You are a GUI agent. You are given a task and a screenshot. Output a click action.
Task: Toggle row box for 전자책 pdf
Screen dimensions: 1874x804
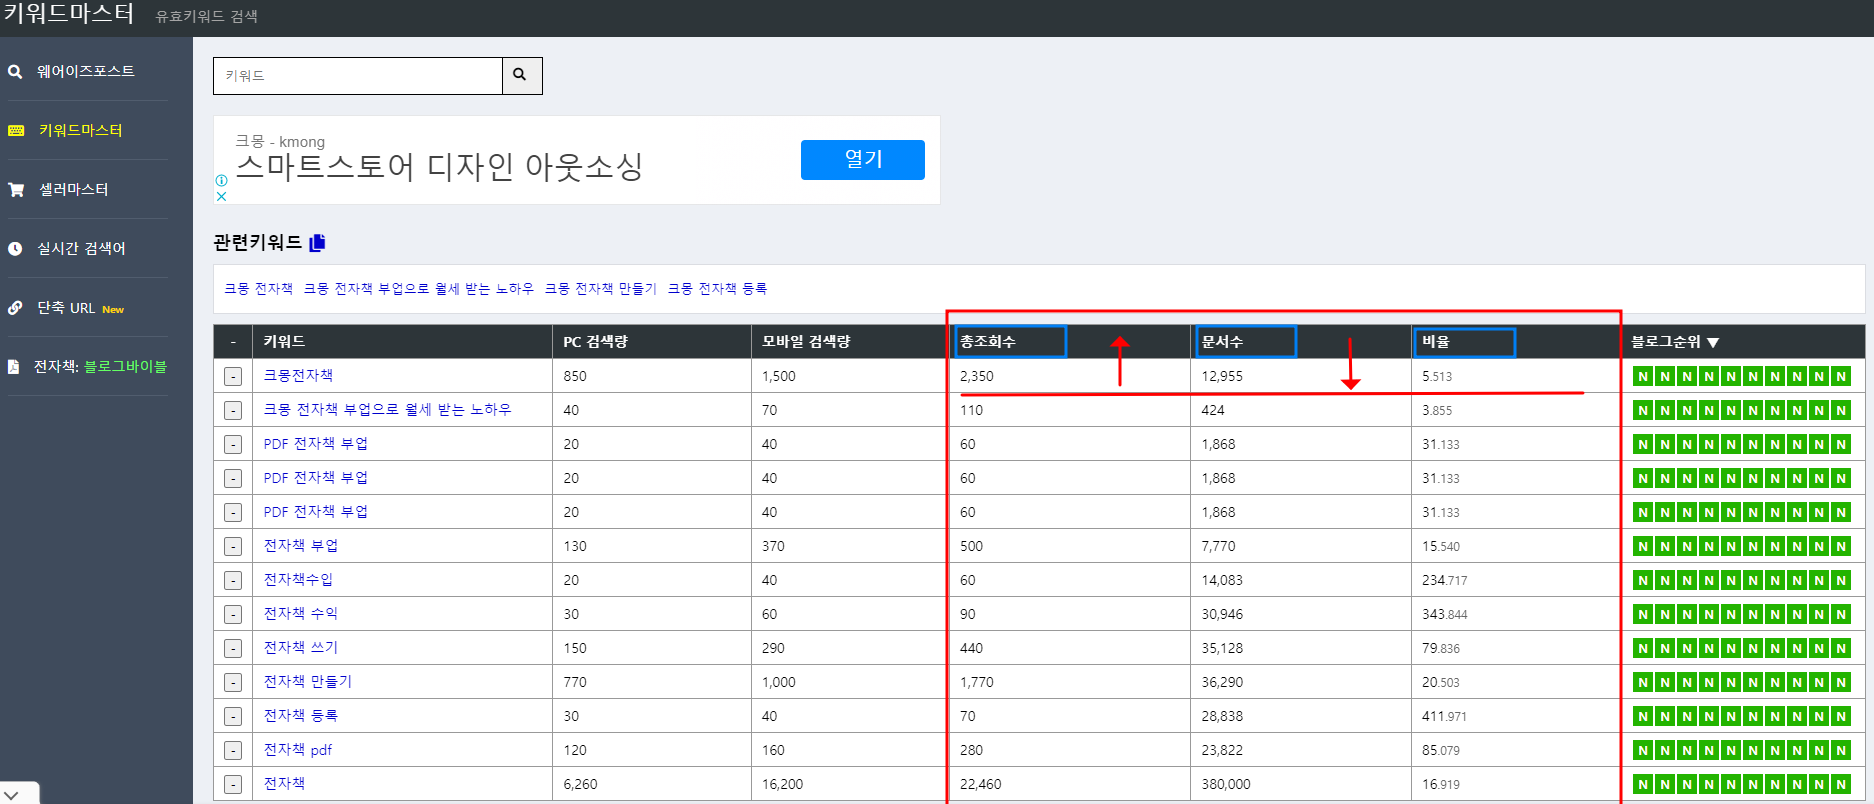click(x=233, y=751)
